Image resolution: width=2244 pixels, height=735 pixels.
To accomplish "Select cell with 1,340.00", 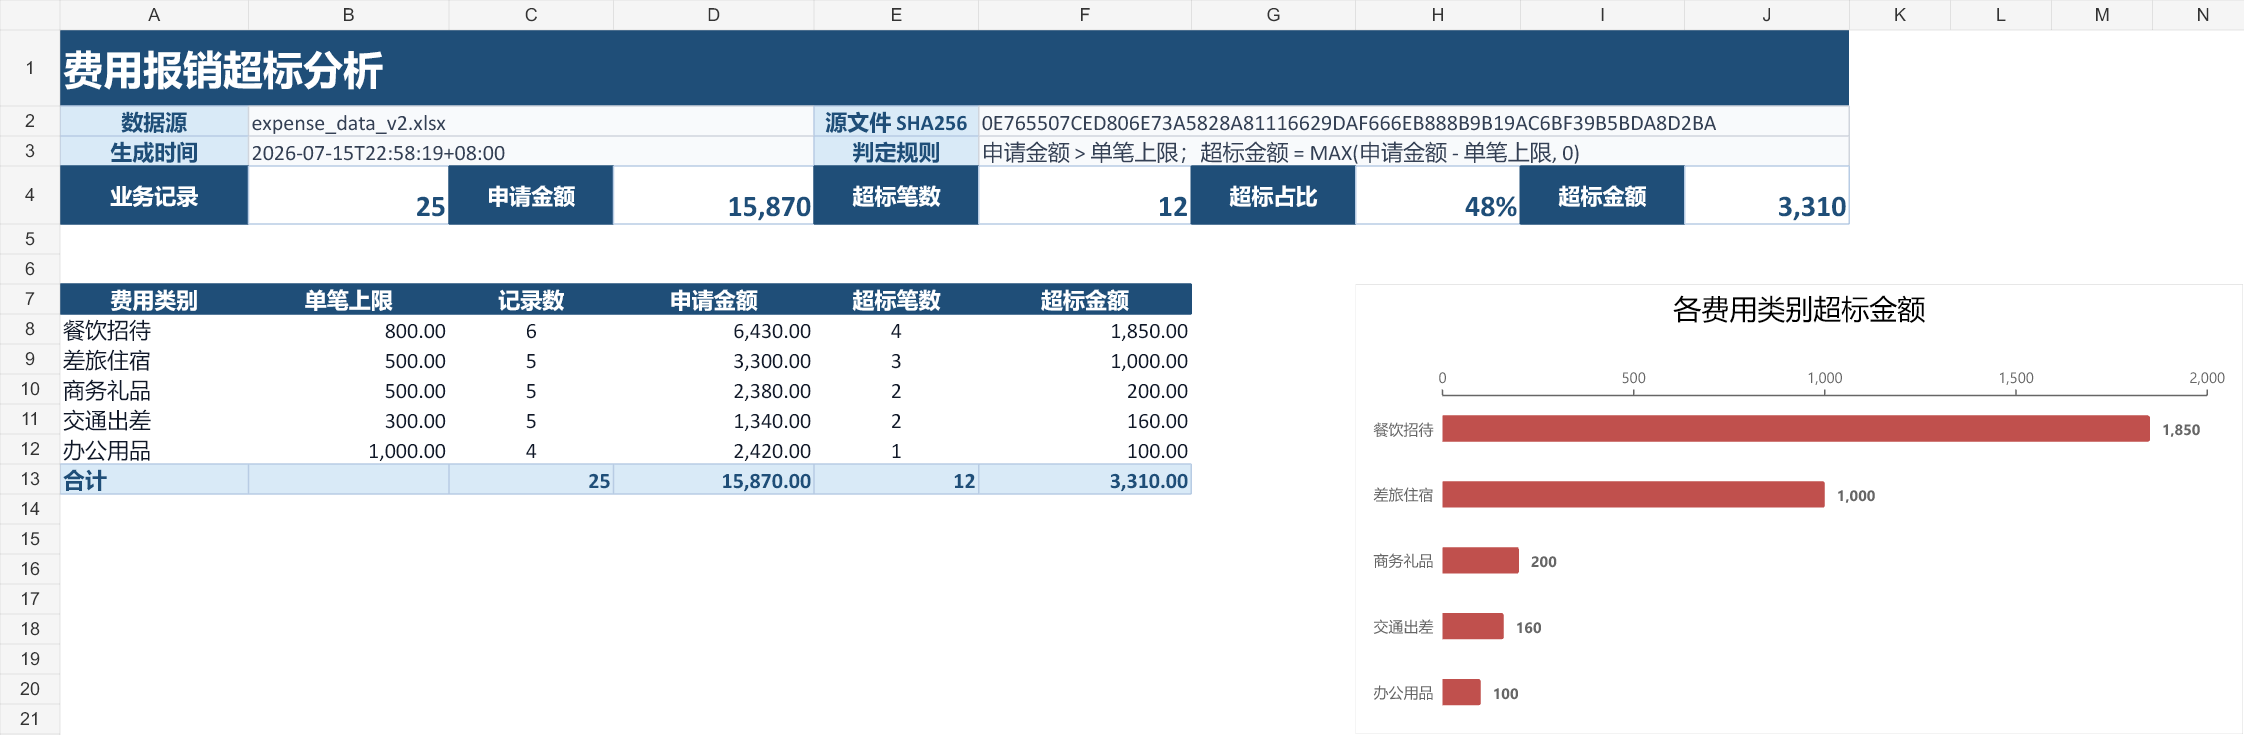I will (713, 420).
